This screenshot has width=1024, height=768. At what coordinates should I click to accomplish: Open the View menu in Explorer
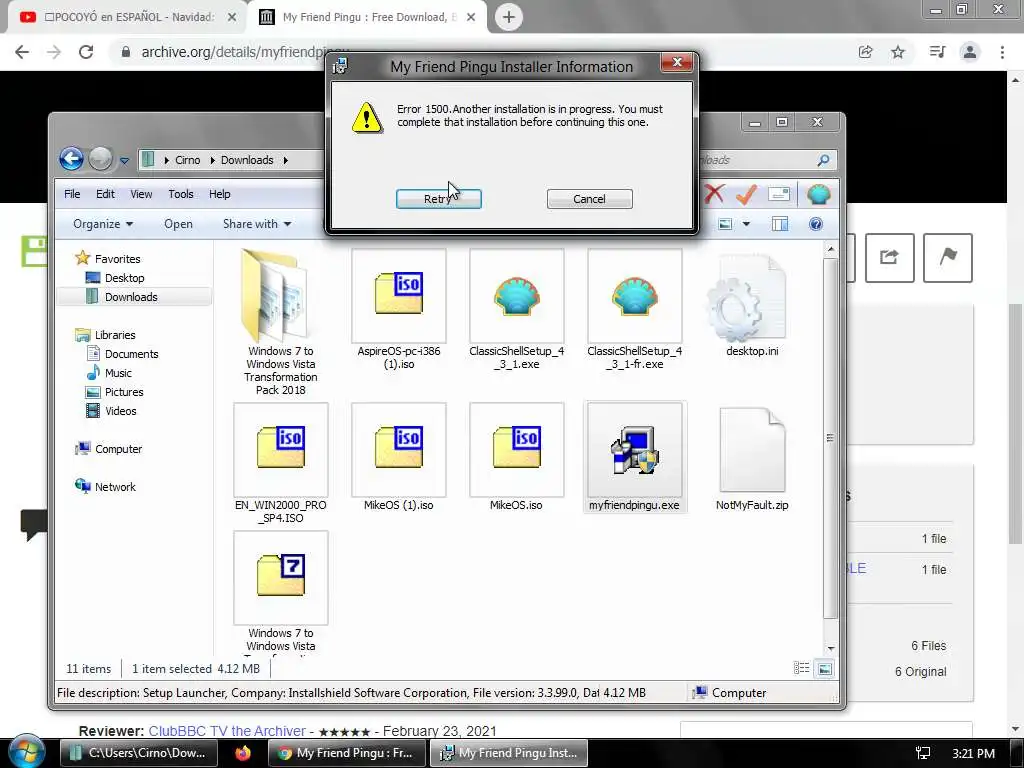pyautogui.click(x=141, y=194)
